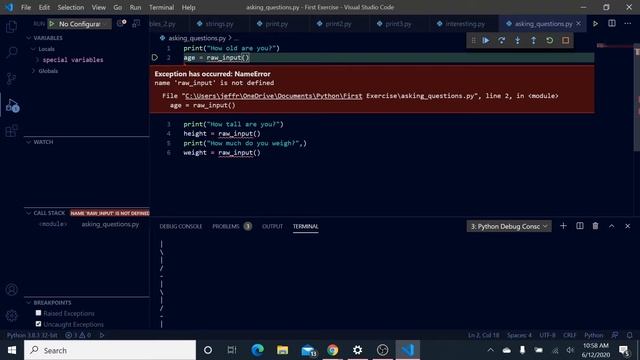Viewport: 640px width, 360px height.
Task: Click Step Out in debug toolbar
Action: (x=533, y=40)
